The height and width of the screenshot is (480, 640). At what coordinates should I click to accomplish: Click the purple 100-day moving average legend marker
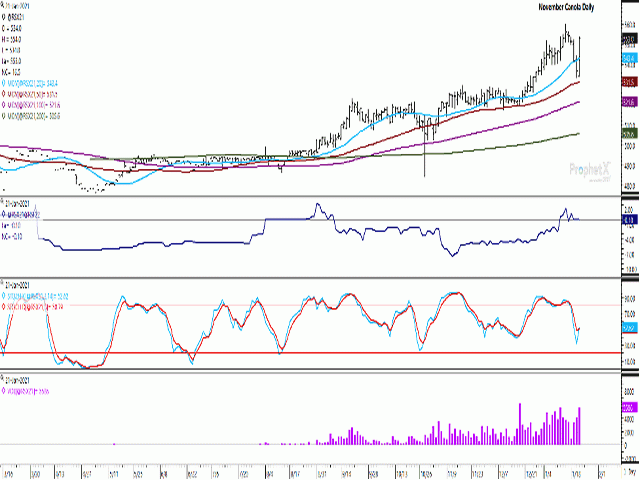coord(4,105)
